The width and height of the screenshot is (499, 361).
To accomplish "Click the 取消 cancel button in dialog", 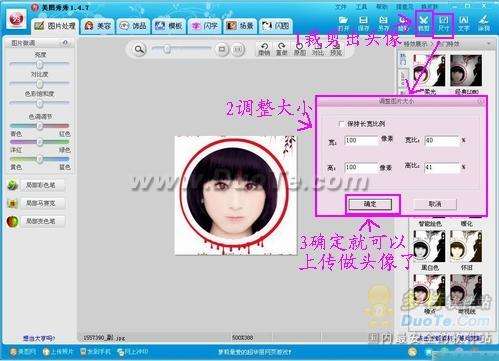I will pyautogui.click(x=435, y=204).
